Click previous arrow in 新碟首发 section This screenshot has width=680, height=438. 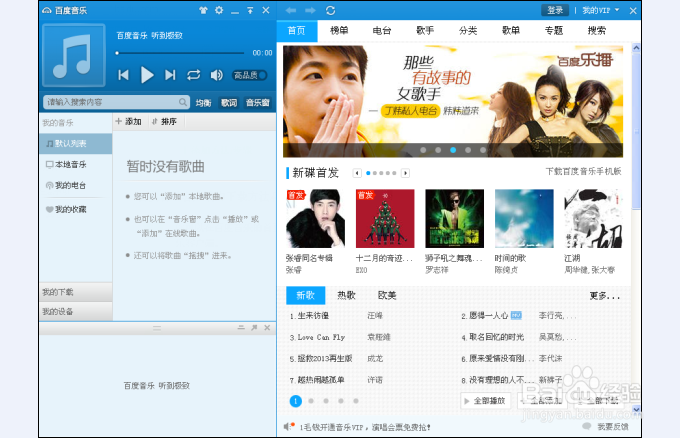[357, 173]
